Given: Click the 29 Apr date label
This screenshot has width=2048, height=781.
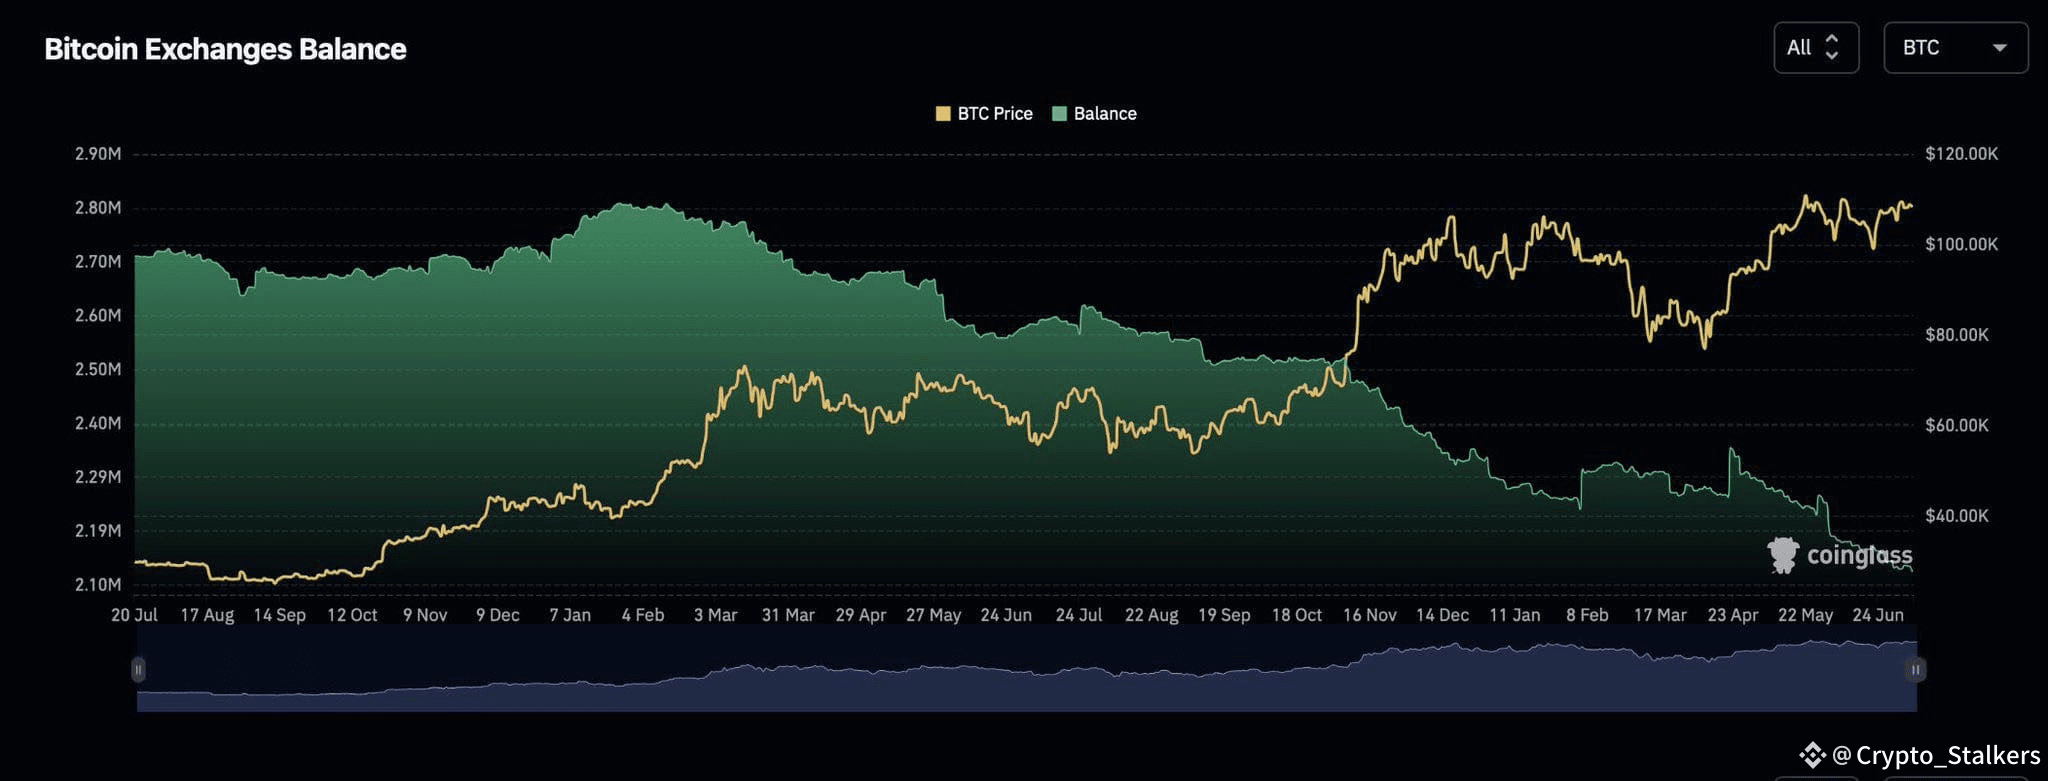Looking at the screenshot, I should [861, 615].
